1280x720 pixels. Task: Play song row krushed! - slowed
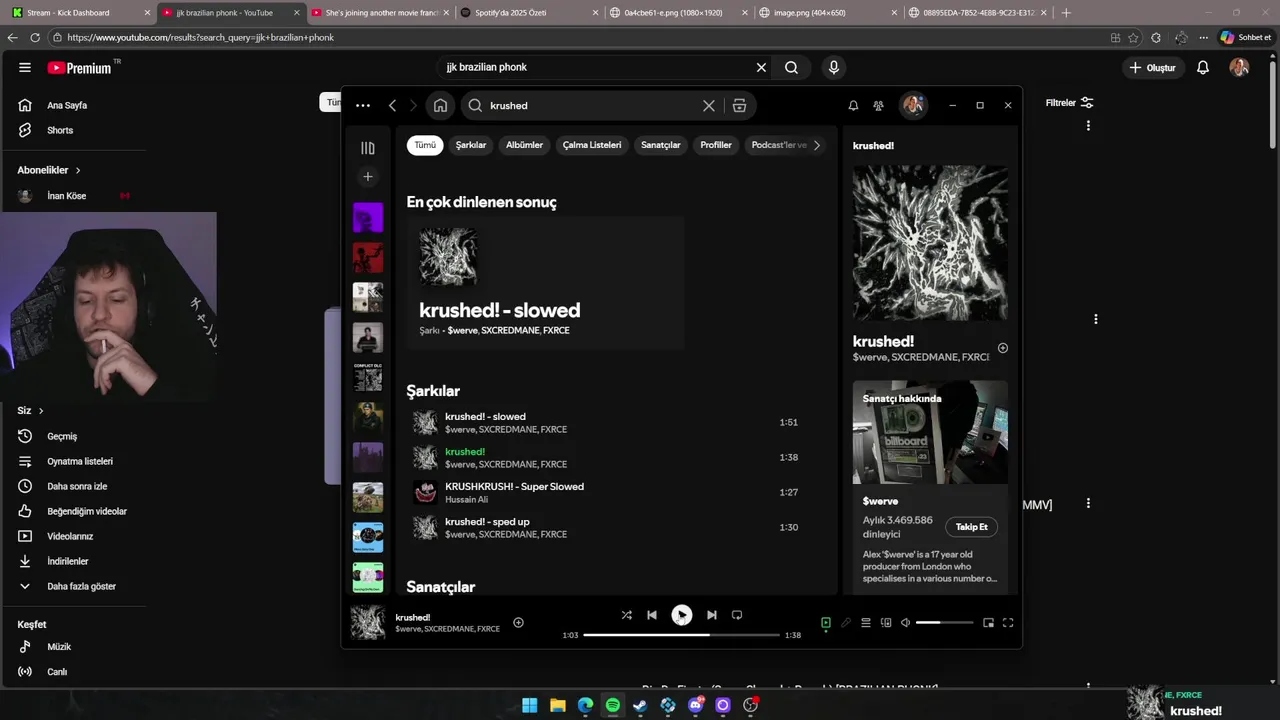point(616,422)
